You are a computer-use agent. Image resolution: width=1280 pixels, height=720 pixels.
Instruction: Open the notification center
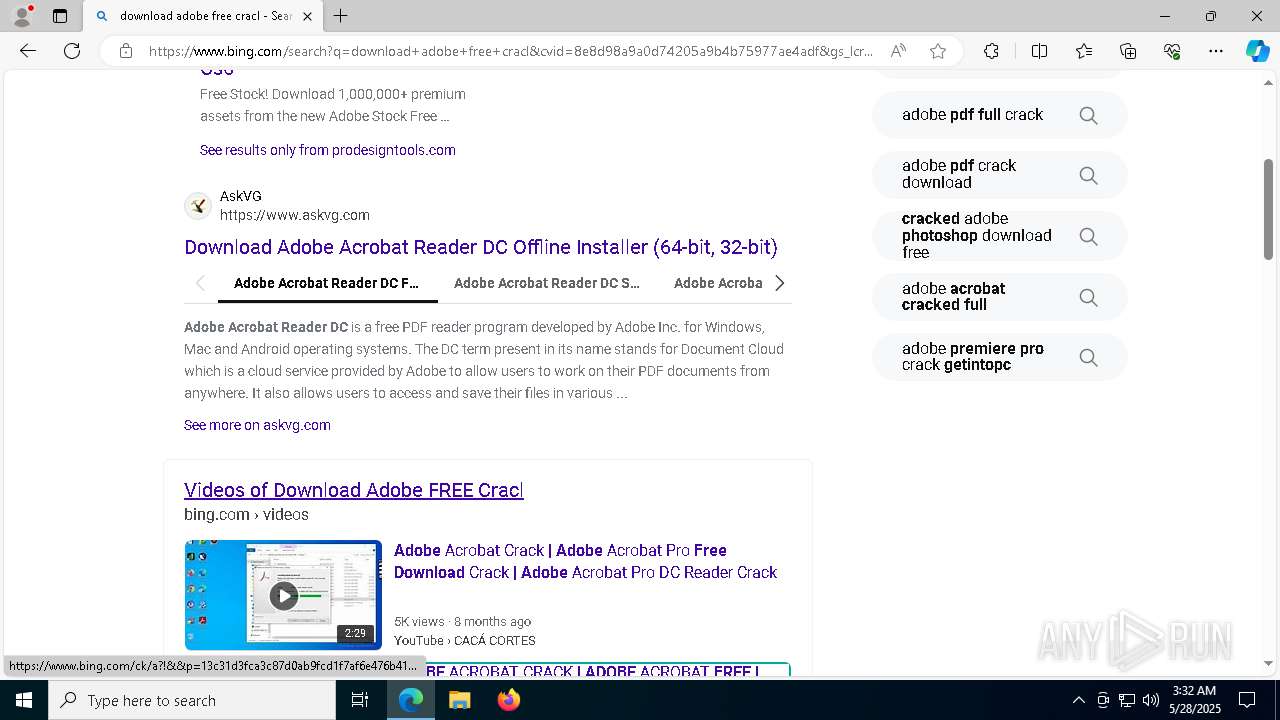point(1247,700)
